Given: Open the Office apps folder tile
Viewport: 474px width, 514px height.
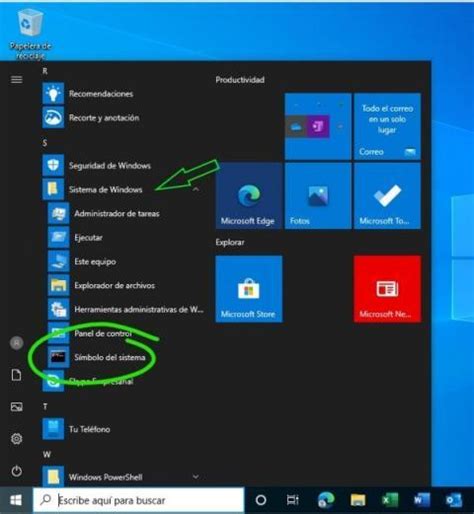Looking at the screenshot, I should coord(318,127).
